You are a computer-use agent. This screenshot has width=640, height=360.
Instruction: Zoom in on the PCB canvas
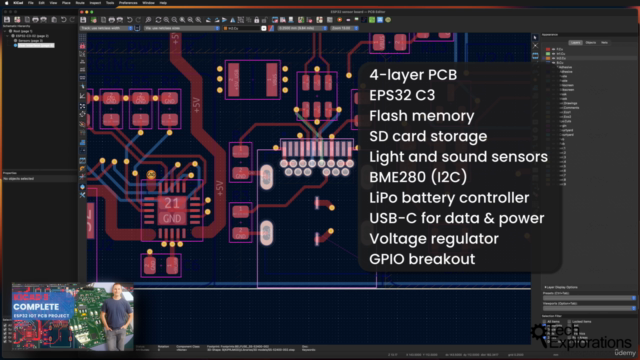point(166,20)
